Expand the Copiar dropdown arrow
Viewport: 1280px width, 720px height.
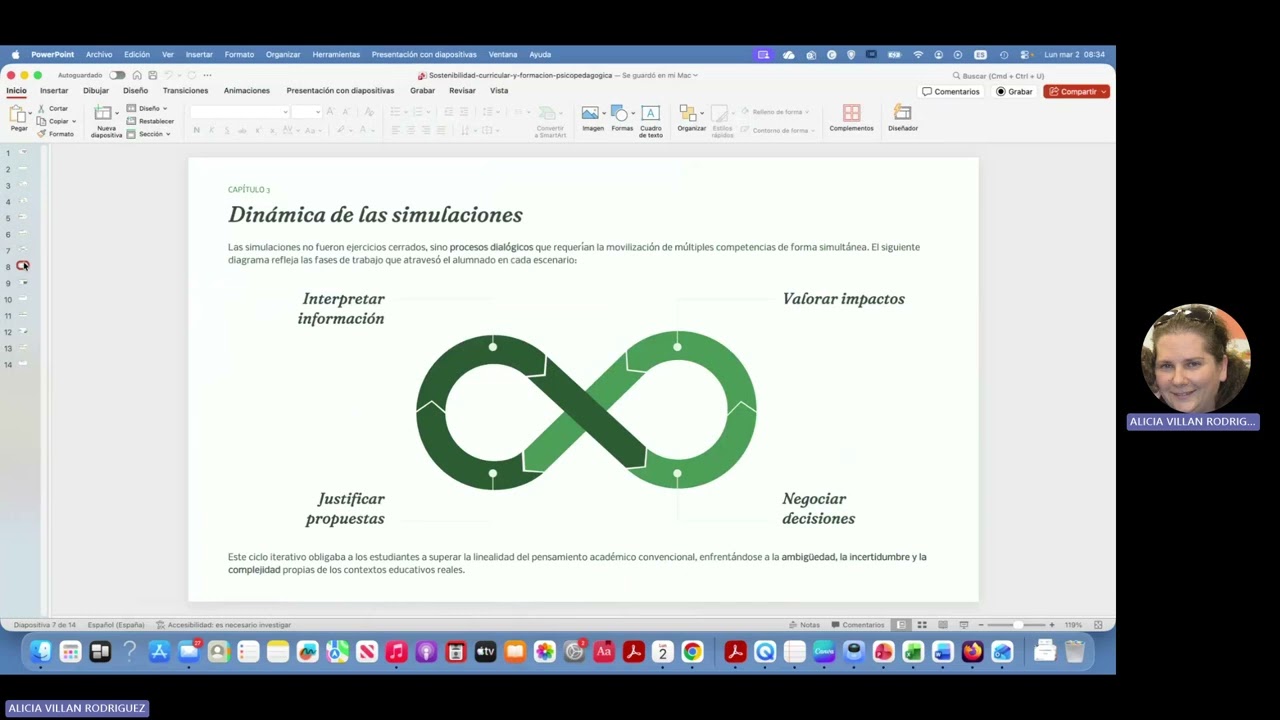(x=74, y=121)
